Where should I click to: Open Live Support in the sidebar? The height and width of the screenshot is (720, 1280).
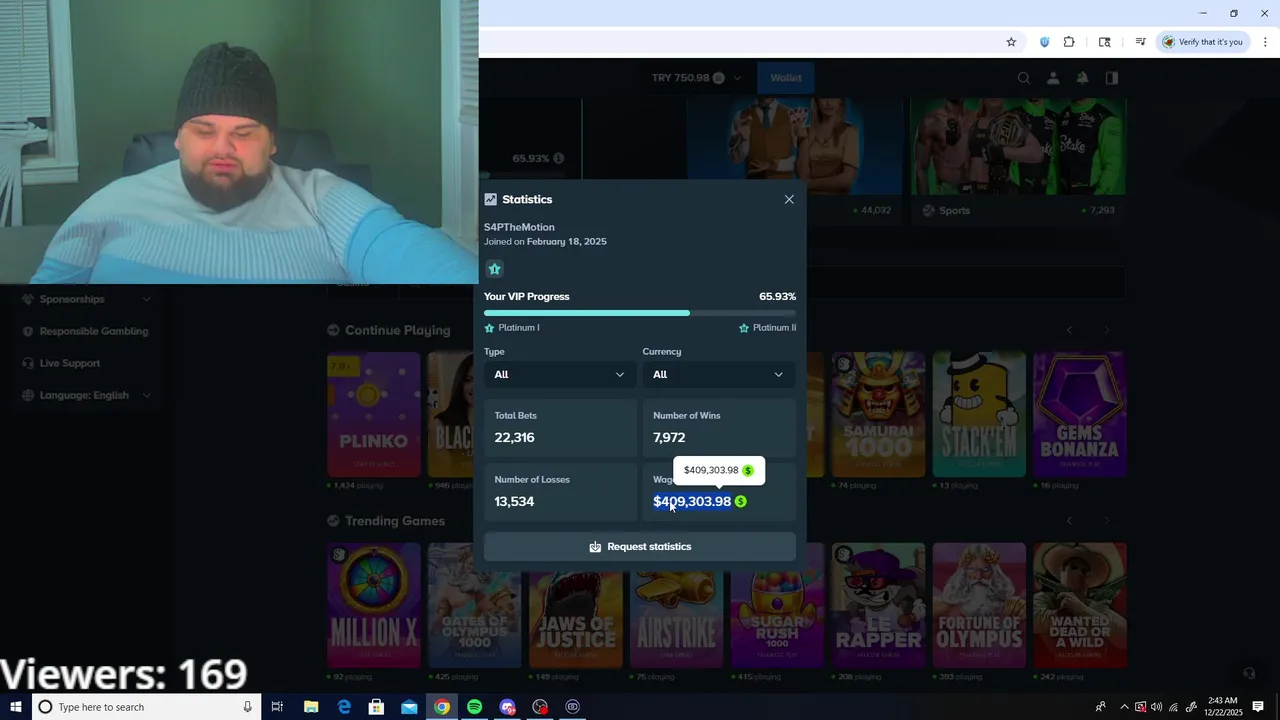(x=86, y=363)
